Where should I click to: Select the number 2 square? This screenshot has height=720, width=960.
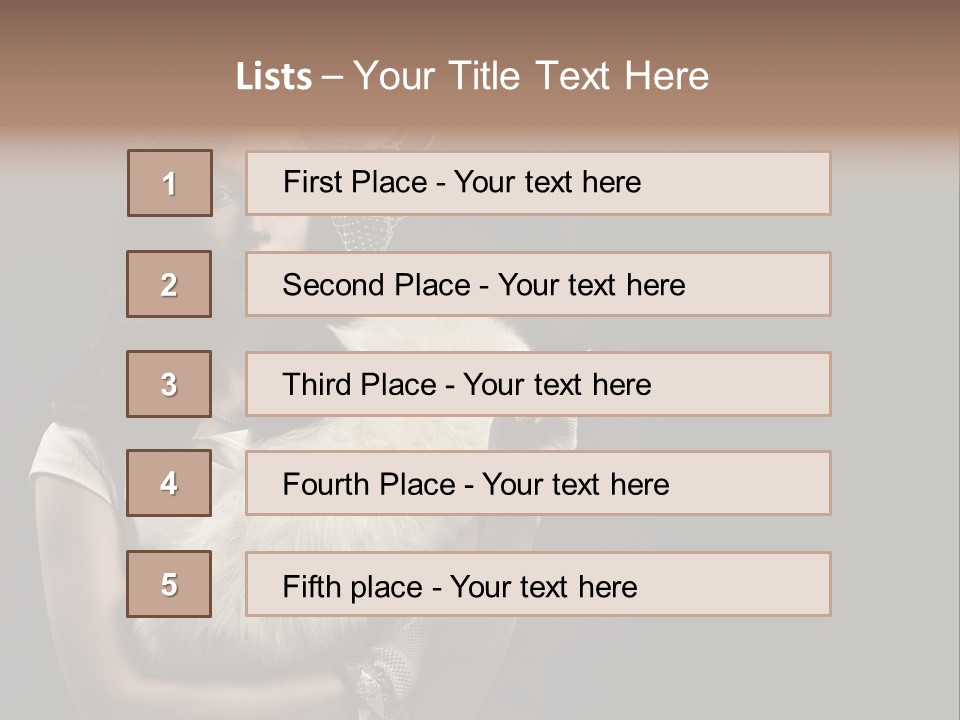click(x=169, y=284)
